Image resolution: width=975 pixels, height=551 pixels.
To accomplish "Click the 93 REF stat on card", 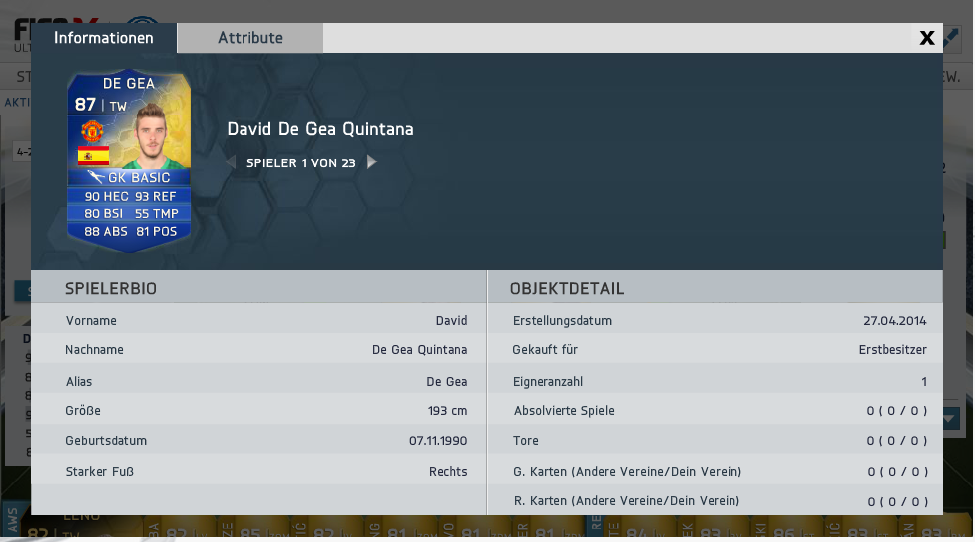I will click(x=155, y=197).
